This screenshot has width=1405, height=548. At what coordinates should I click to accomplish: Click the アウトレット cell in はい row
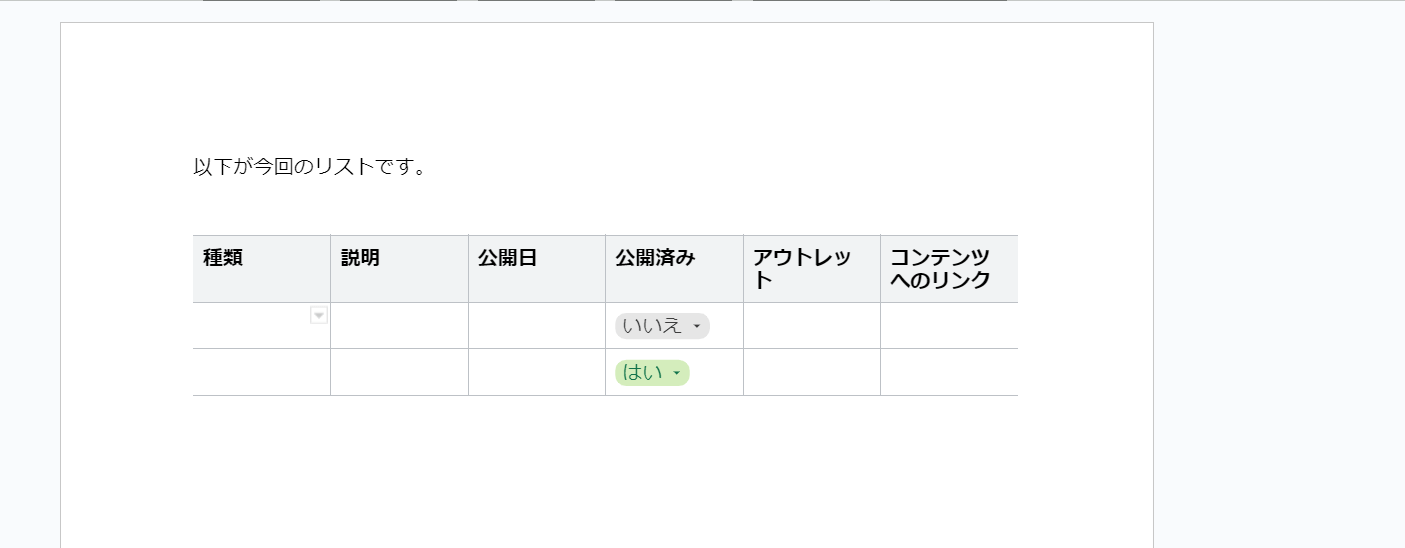pyautogui.click(x=811, y=373)
